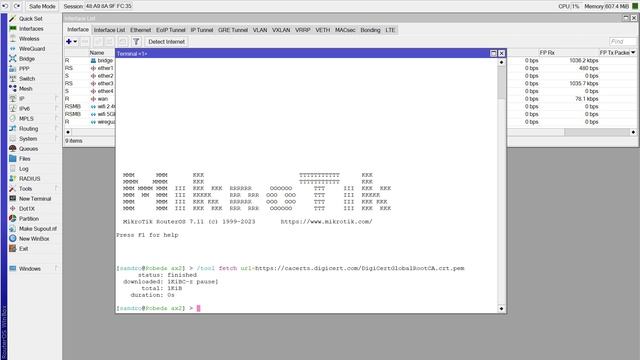
Task: Switch to IP Tunnel tab
Action: [202, 30]
